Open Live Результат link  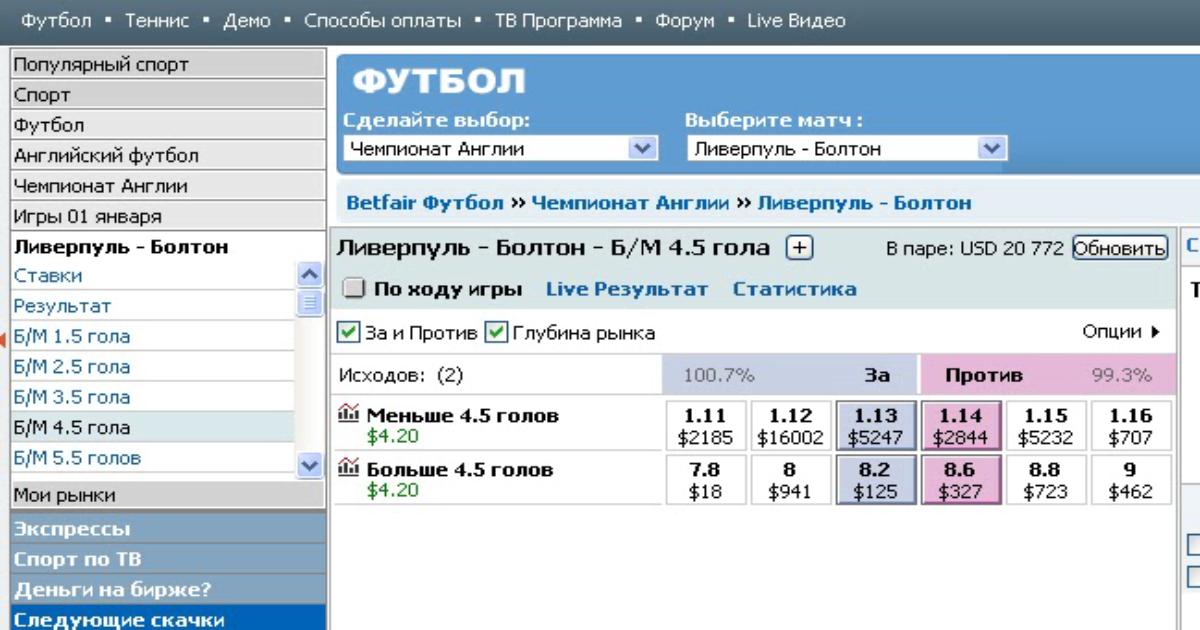click(x=627, y=289)
